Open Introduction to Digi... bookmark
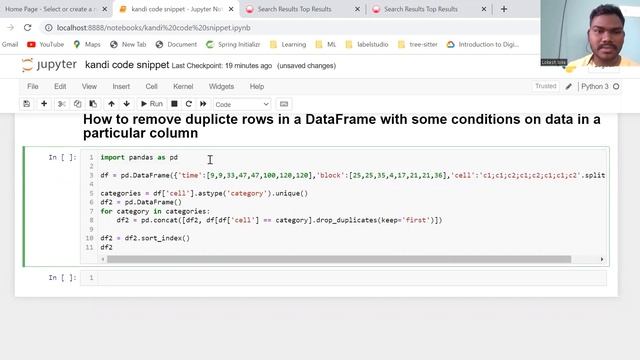This screenshot has height=360, width=640. pyautogui.click(x=482, y=44)
